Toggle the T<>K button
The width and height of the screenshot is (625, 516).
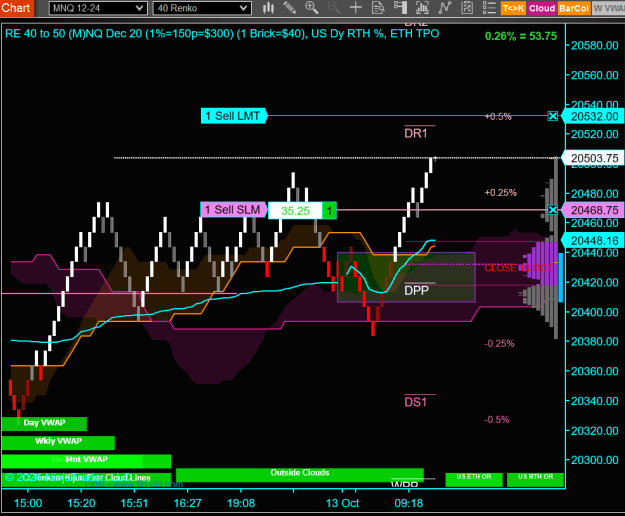tap(513, 8)
